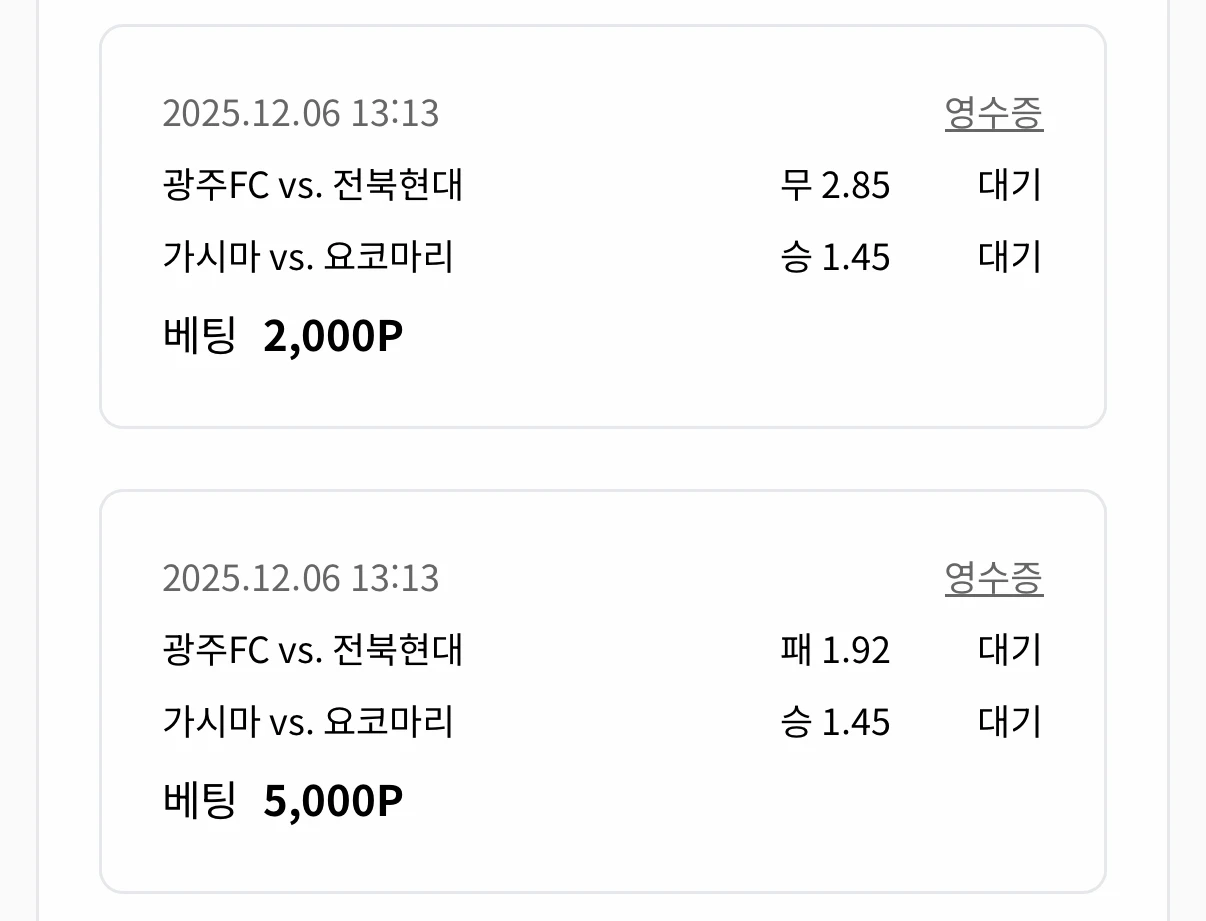This screenshot has width=1206, height=921.
Task: Click the 가시마 vs. 요코마리 match in the second bet
Action: click(x=305, y=721)
